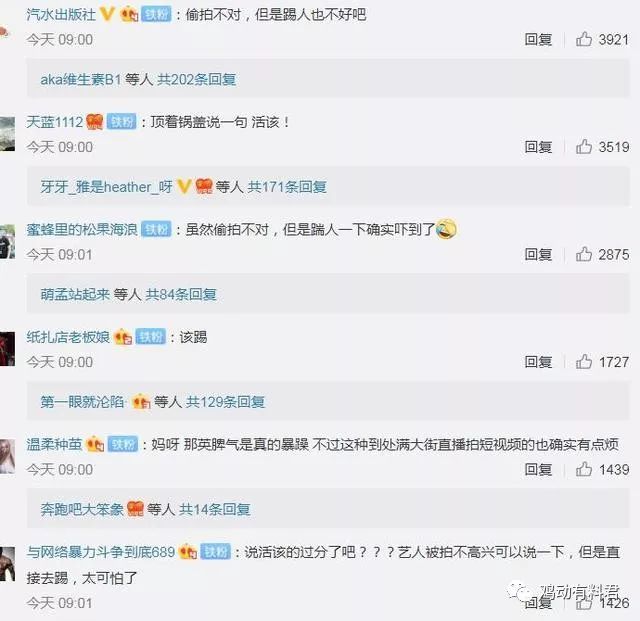
Task: Click avatar thumbnail of 温柔种茧
Action: (x=7, y=456)
